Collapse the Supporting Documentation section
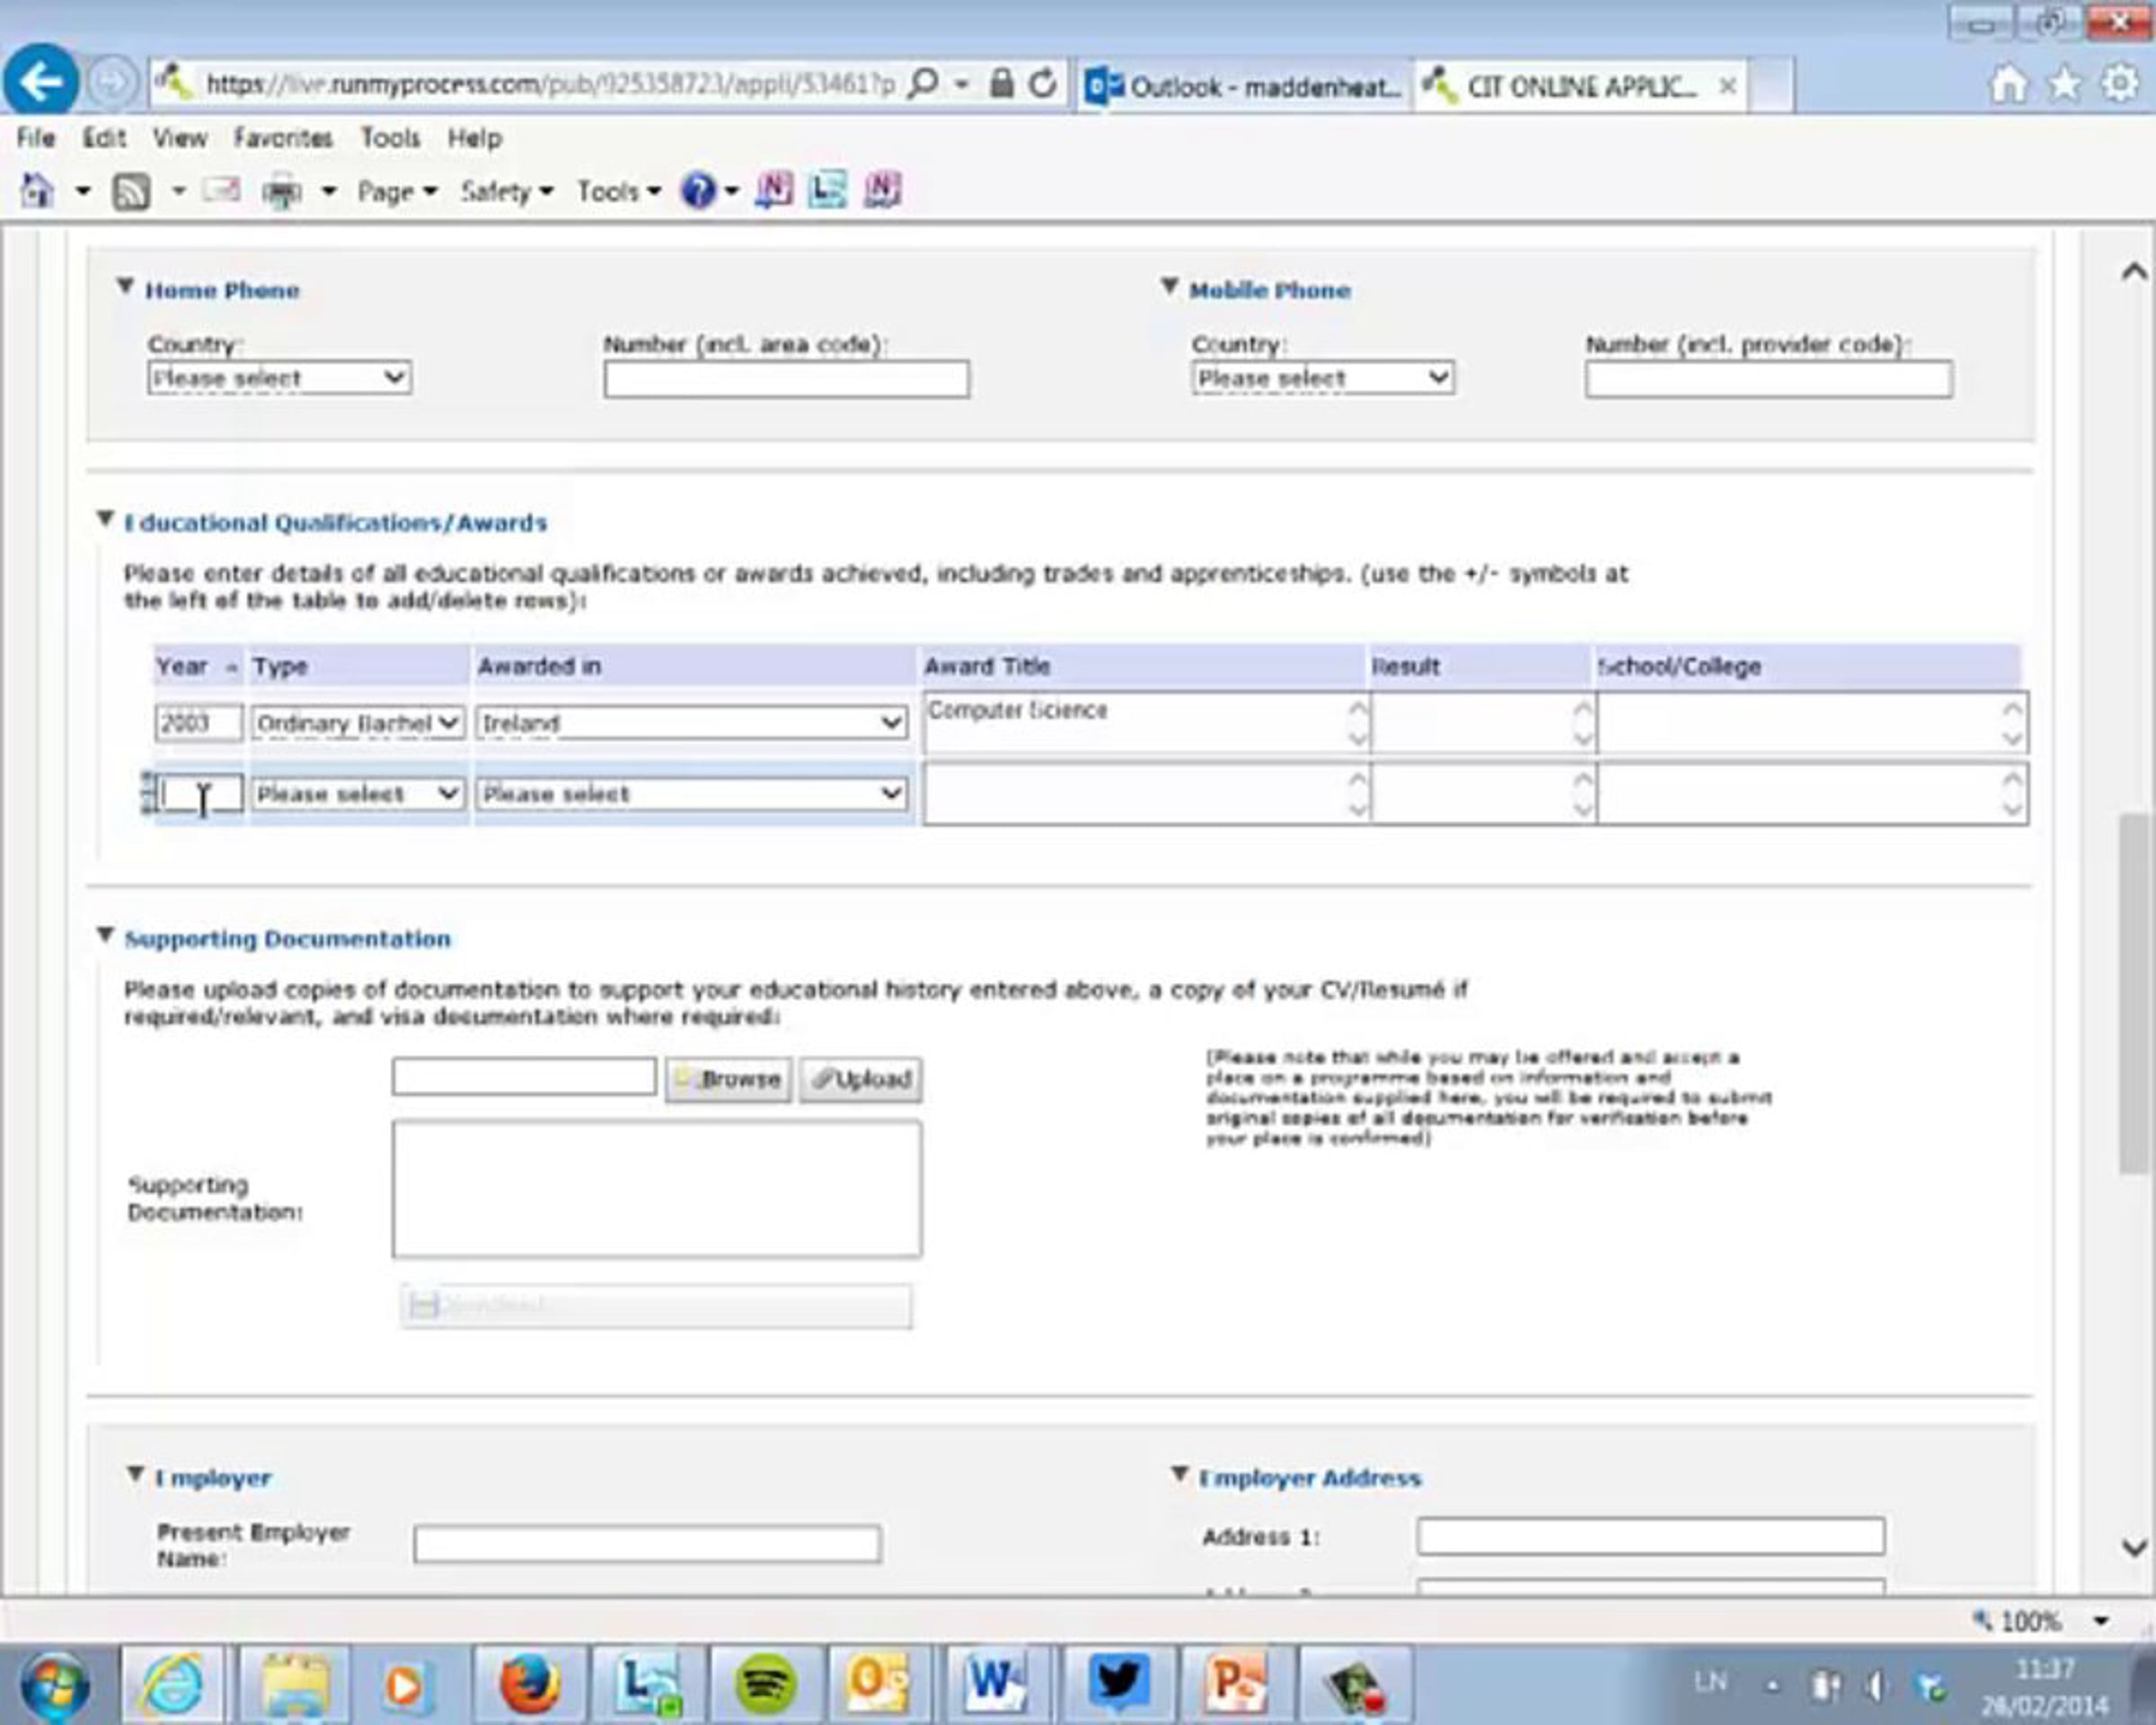Viewport: 2156px width, 1725px height. pos(105,934)
